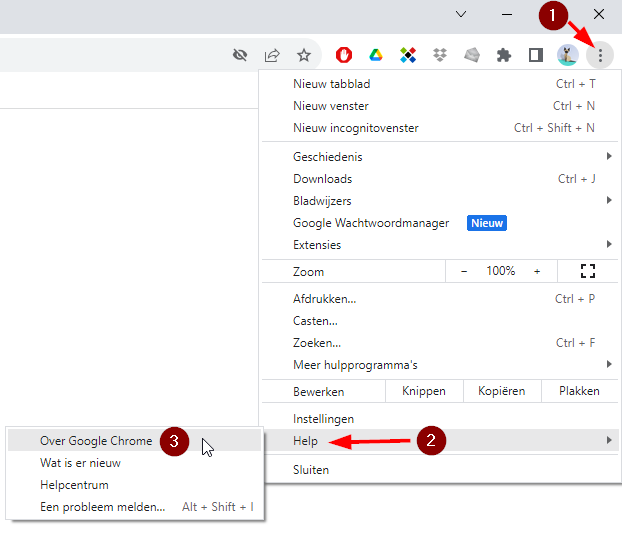Open the profile avatar picture
Screen dimensions: 622x540
pos(568,55)
